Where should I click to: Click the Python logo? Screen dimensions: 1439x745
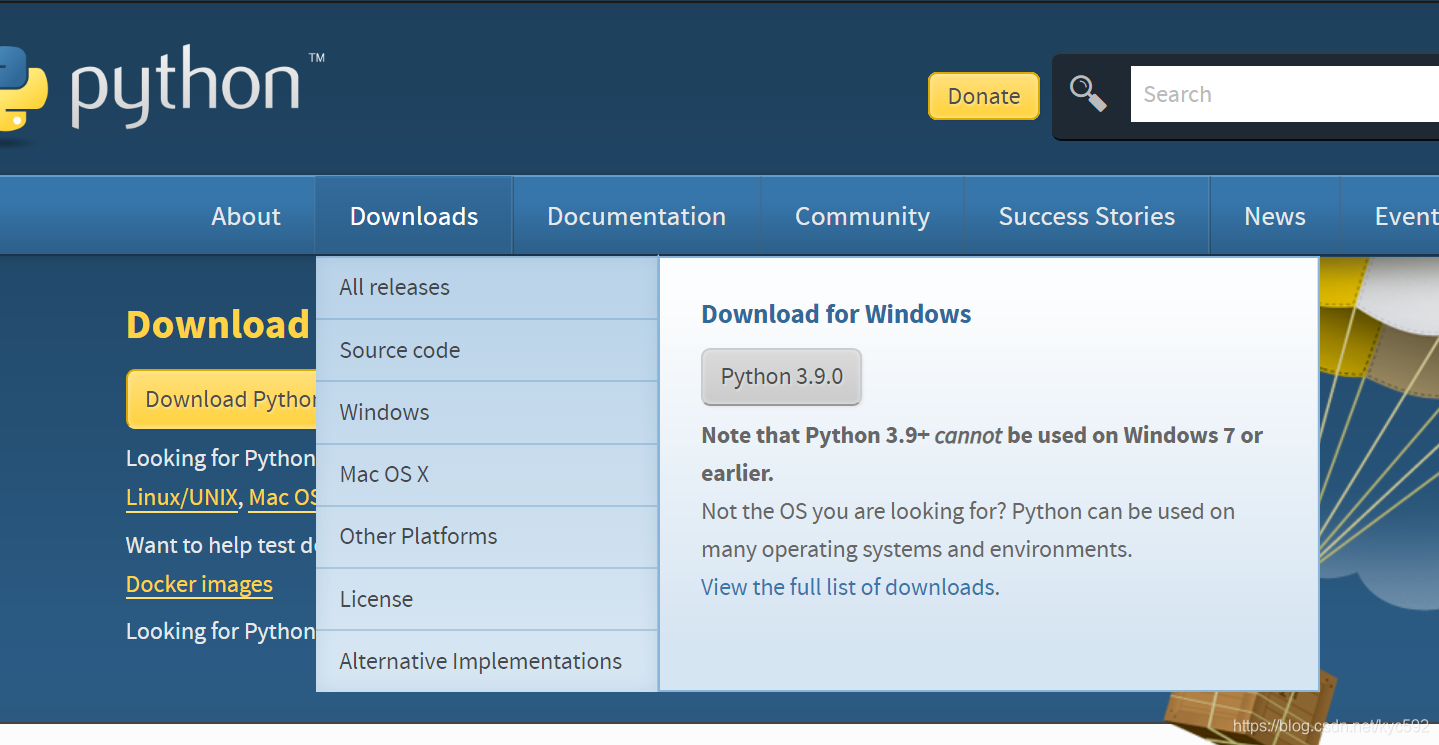coord(160,90)
